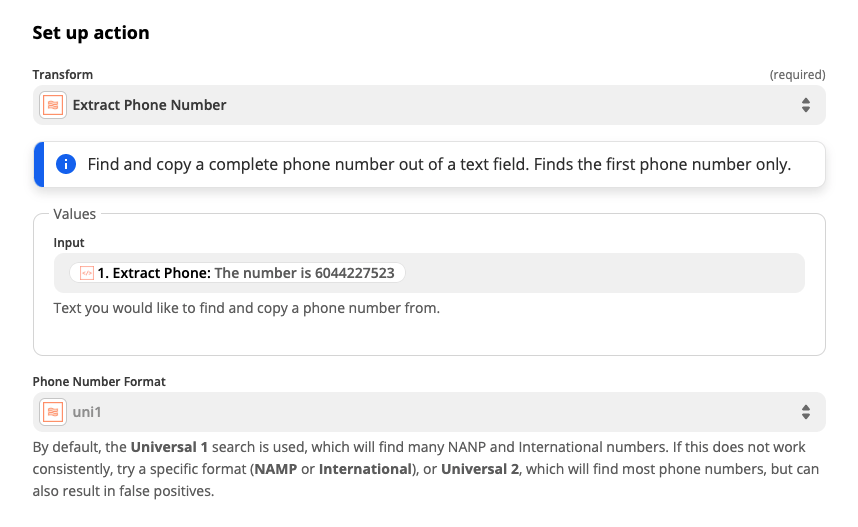Click the "Input" label above the field
The height and width of the screenshot is (527, 858).
click(x=69, y=243)
